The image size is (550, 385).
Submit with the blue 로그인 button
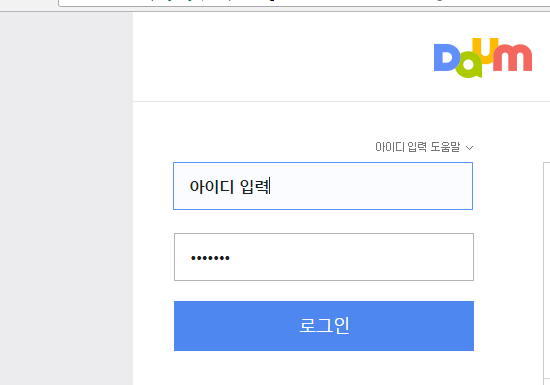pyautogui.click(x=324, y=326)
